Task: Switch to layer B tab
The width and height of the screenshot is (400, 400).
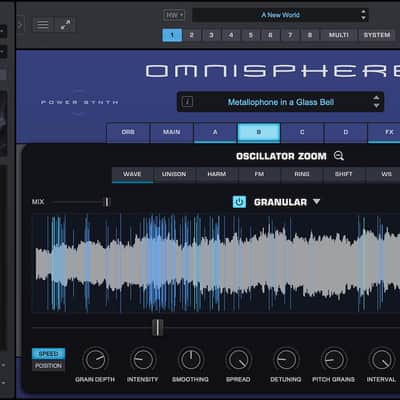Action: 259,133
